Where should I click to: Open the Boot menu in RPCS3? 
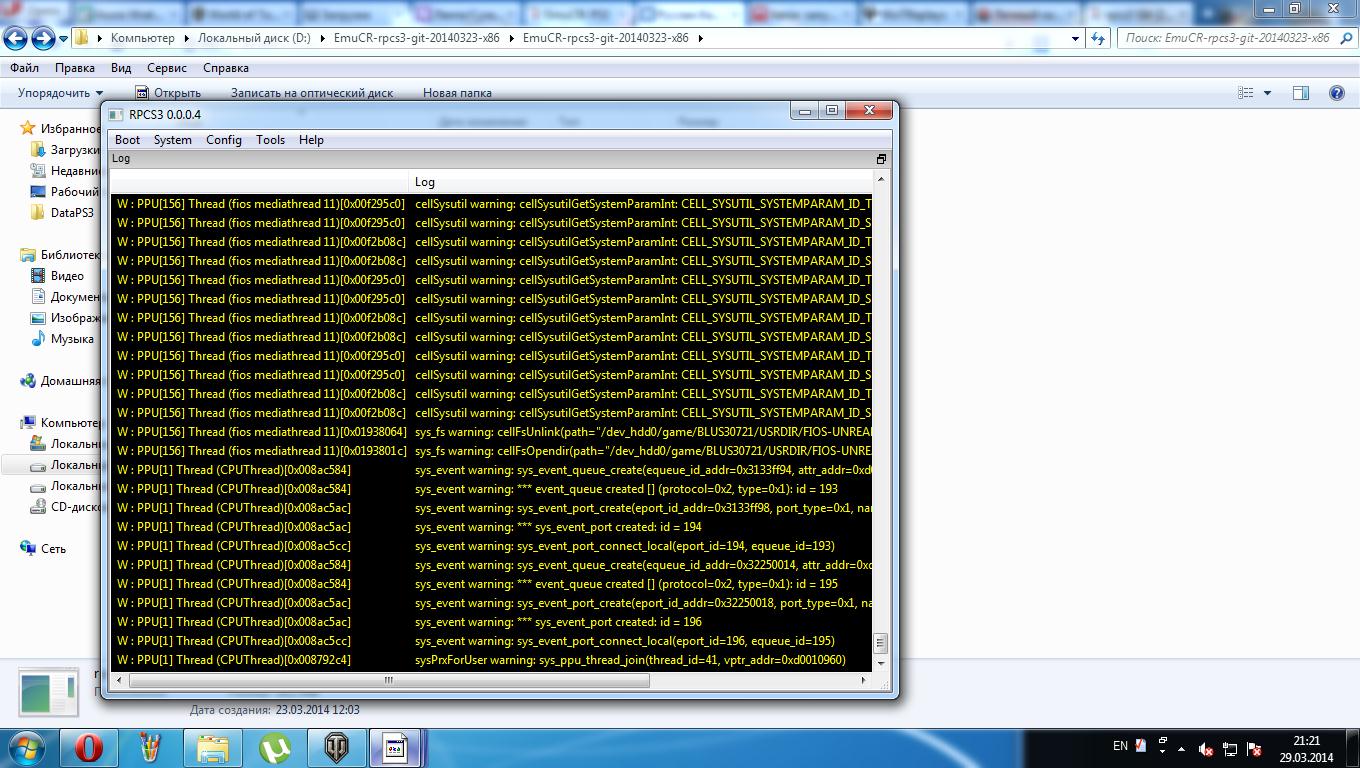coord(127,140)
